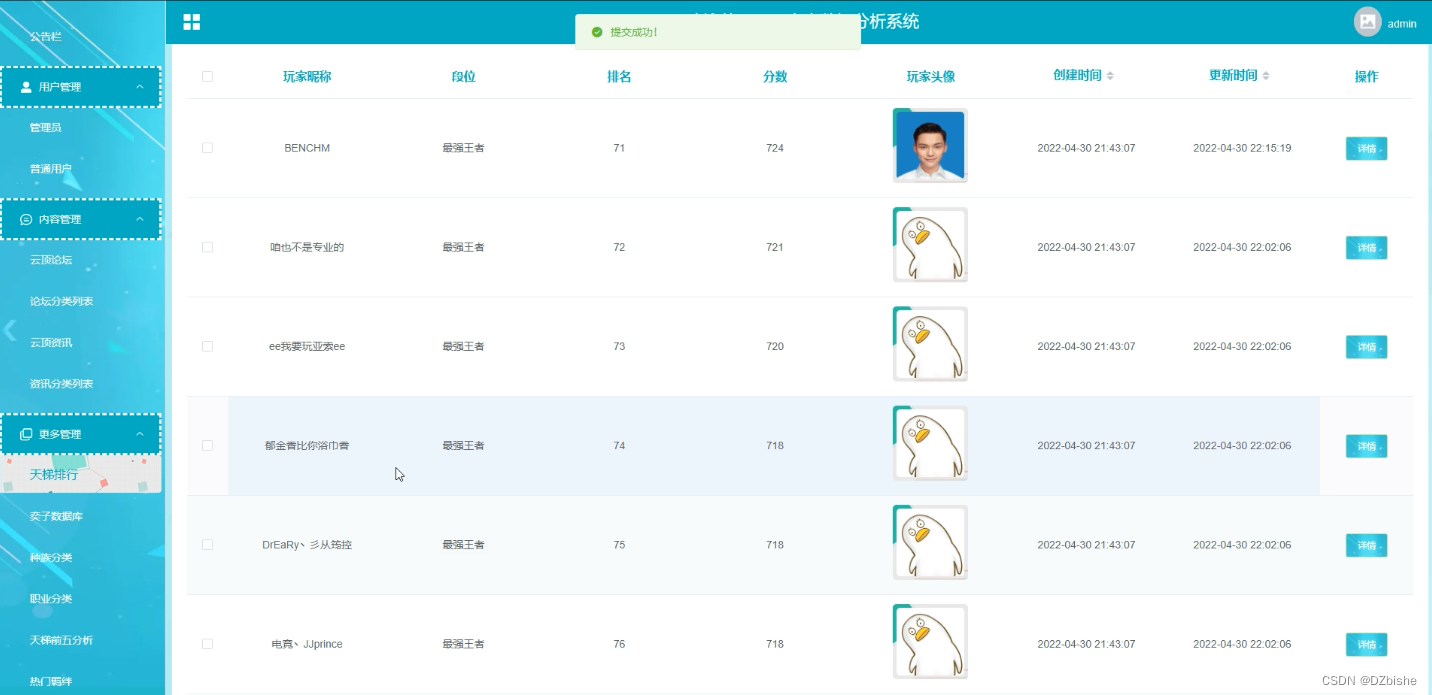Open 职业分类 menu item
The height and width of the screenshot is (695, 1432).
50,598
